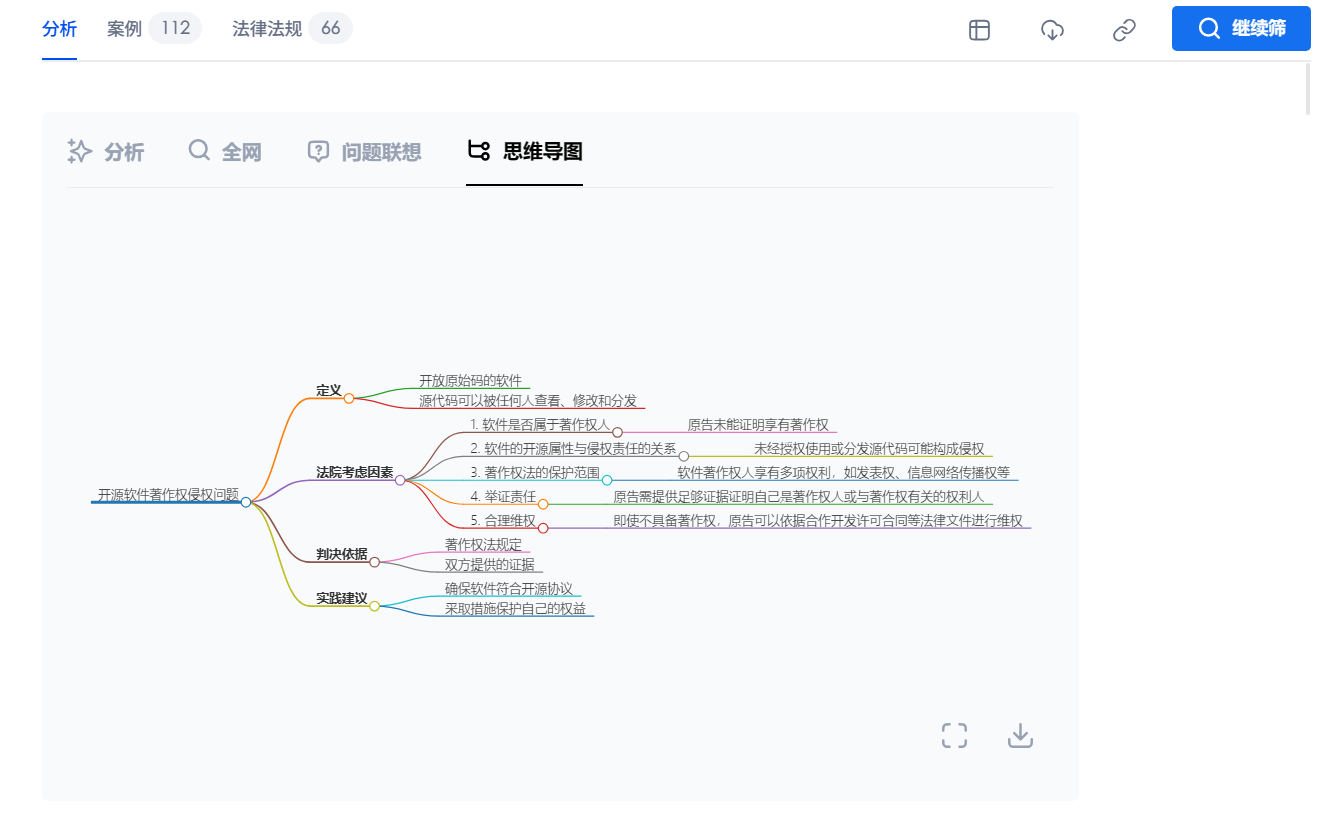Click the cloud download icon in the header
The width and height of the screenshot is (1319, 839).
coord(1052,30)
